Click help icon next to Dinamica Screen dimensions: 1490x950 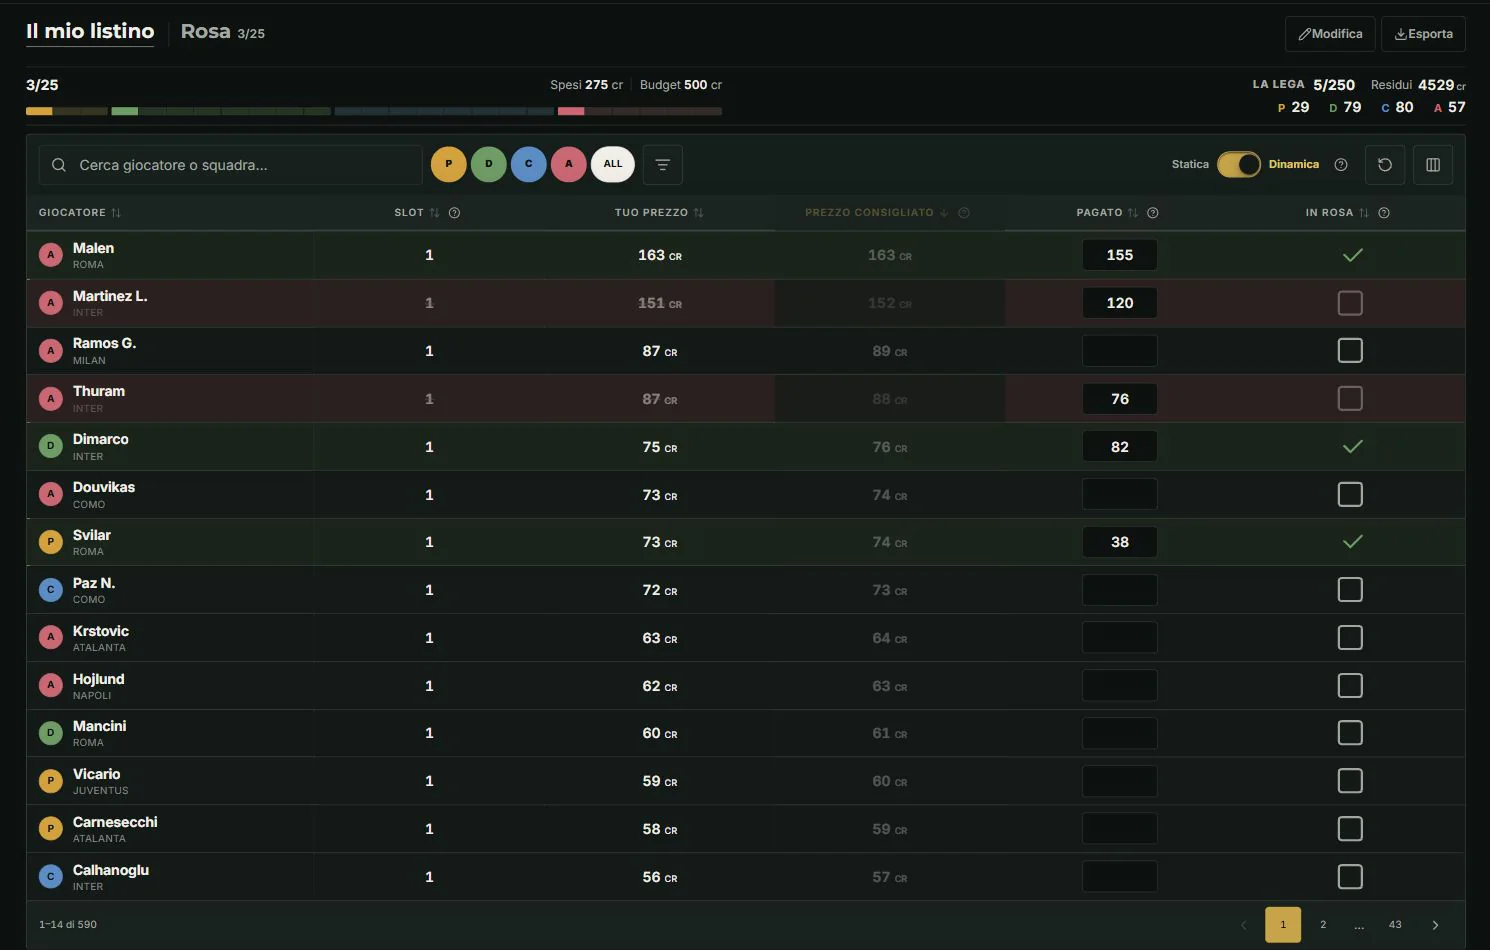click(x=1341, y=165)
